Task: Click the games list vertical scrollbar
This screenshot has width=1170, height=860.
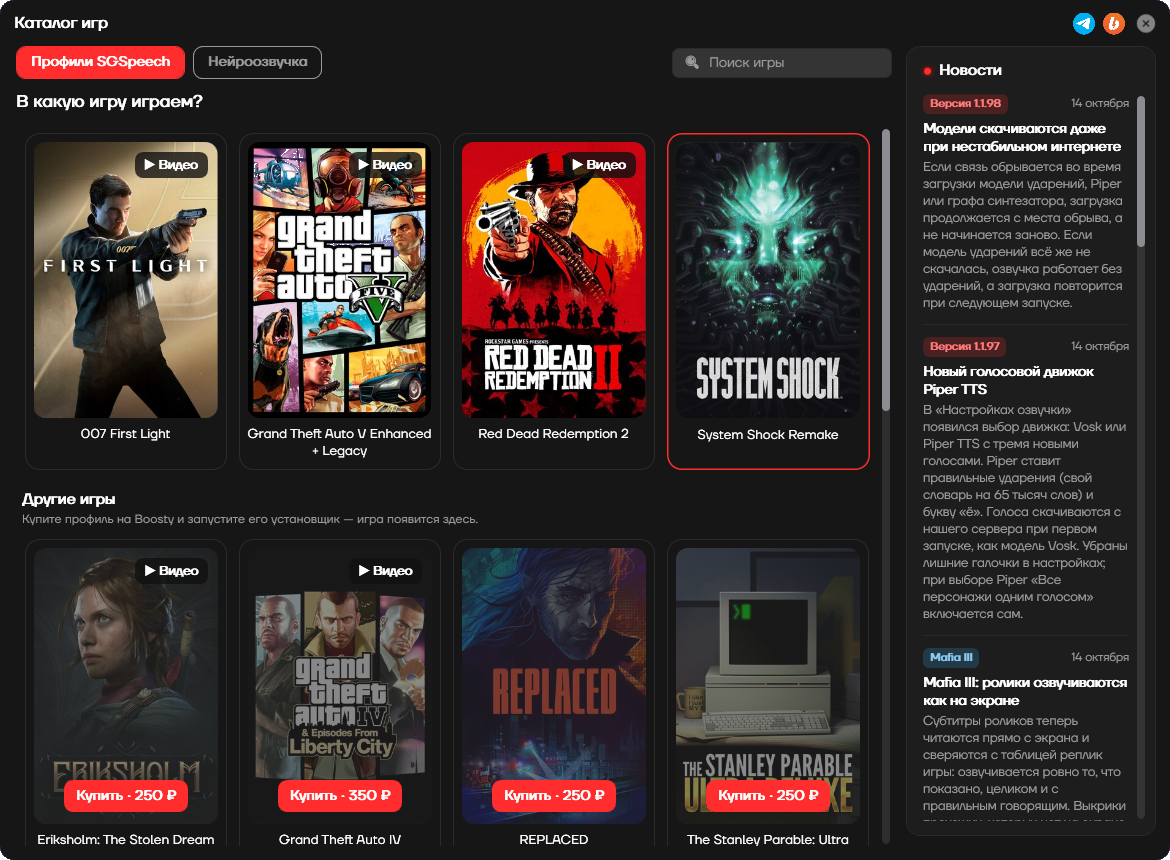Action: pos(886,270)
